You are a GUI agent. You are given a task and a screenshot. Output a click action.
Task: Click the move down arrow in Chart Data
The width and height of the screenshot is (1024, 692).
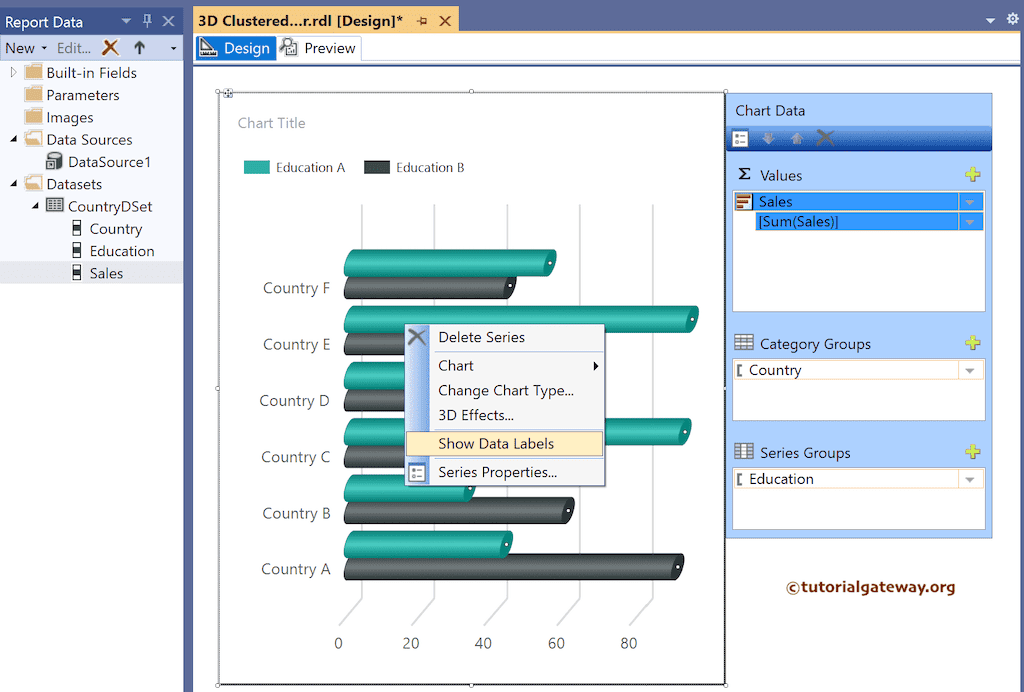(x=768, y=138)
